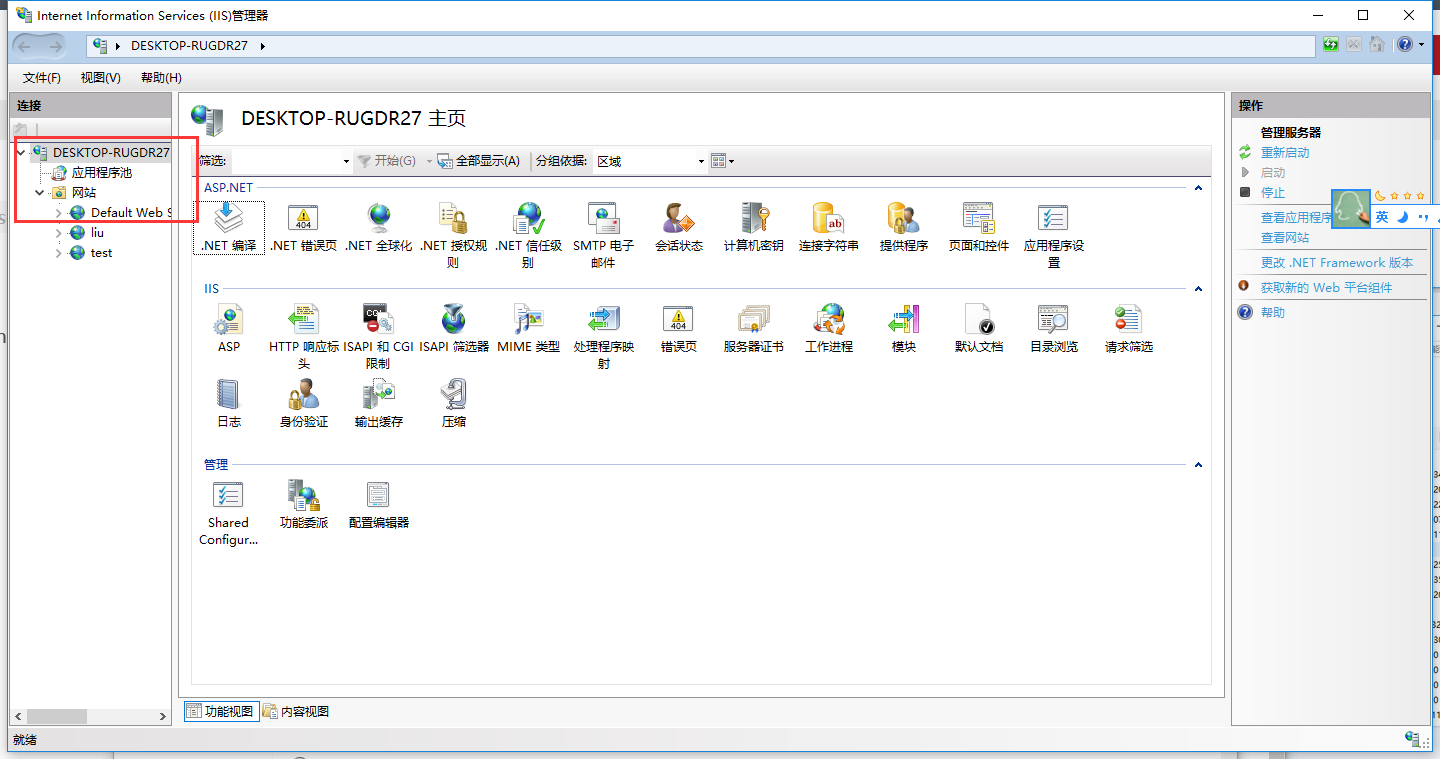Click the 重新启动 server action
The image size is (1440, 759).
click(1285, 153)
